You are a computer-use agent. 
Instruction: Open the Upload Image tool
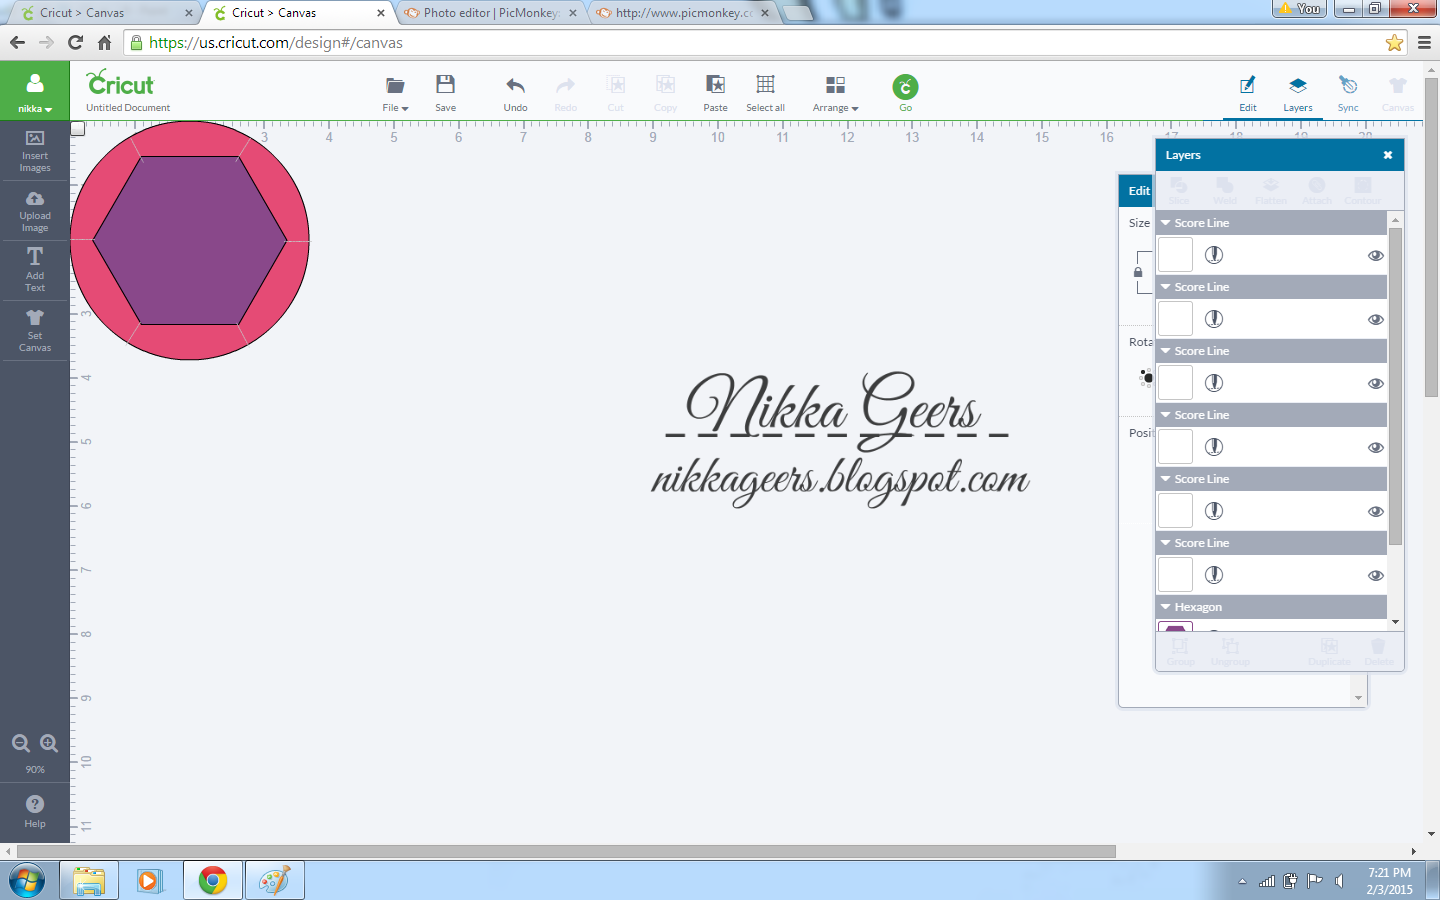(35, 211)
